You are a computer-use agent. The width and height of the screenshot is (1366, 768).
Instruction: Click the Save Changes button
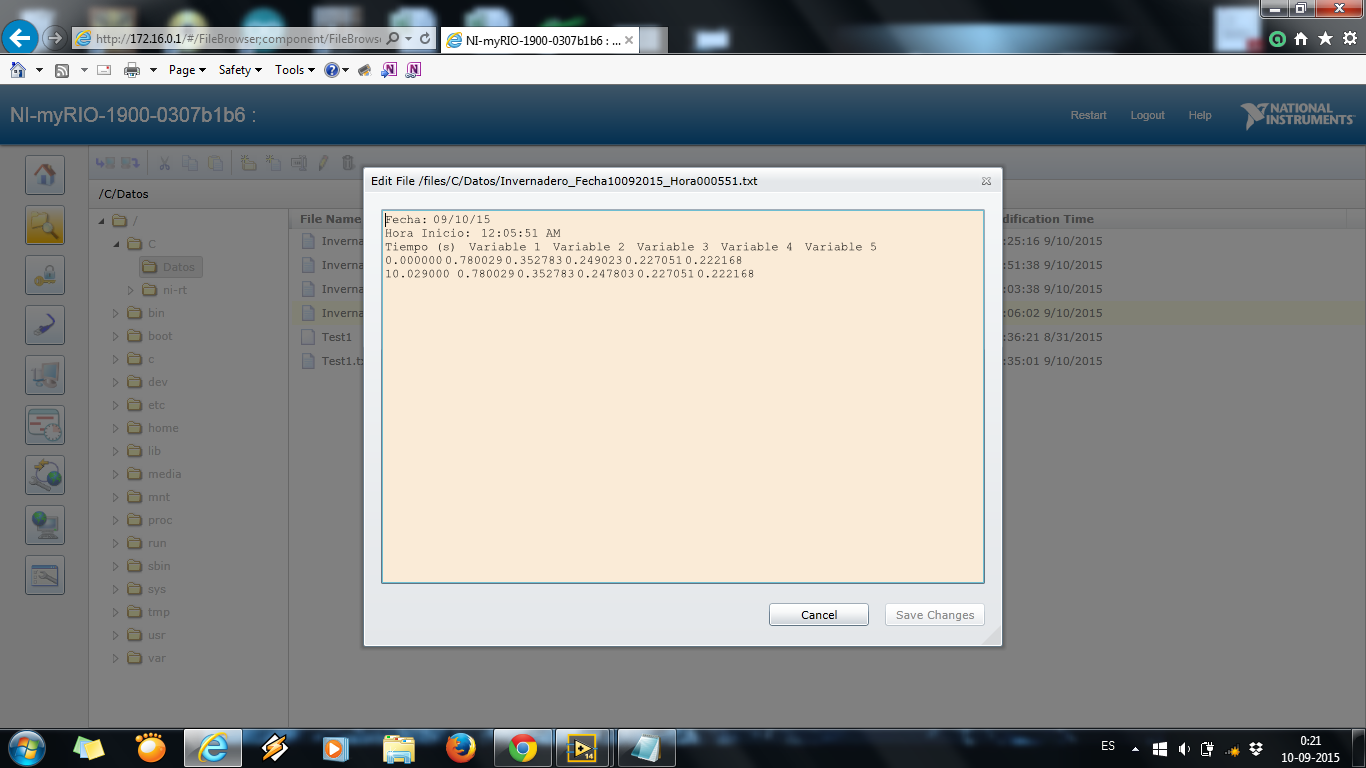935,615
